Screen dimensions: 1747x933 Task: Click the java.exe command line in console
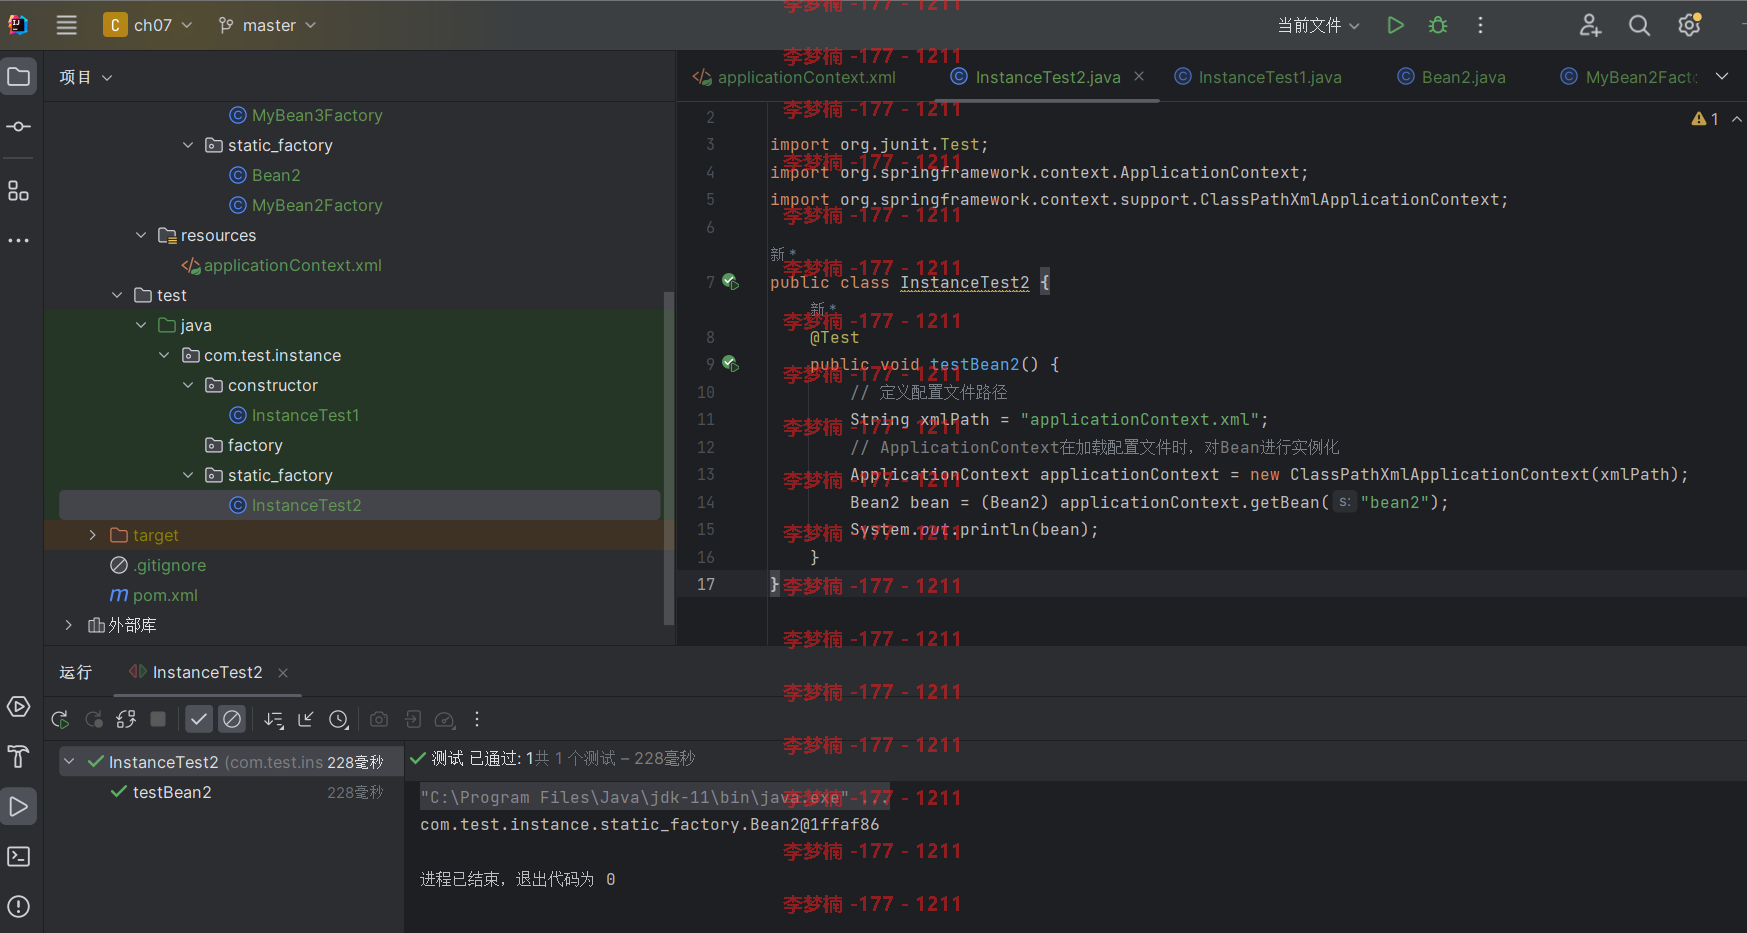[654, 797]
